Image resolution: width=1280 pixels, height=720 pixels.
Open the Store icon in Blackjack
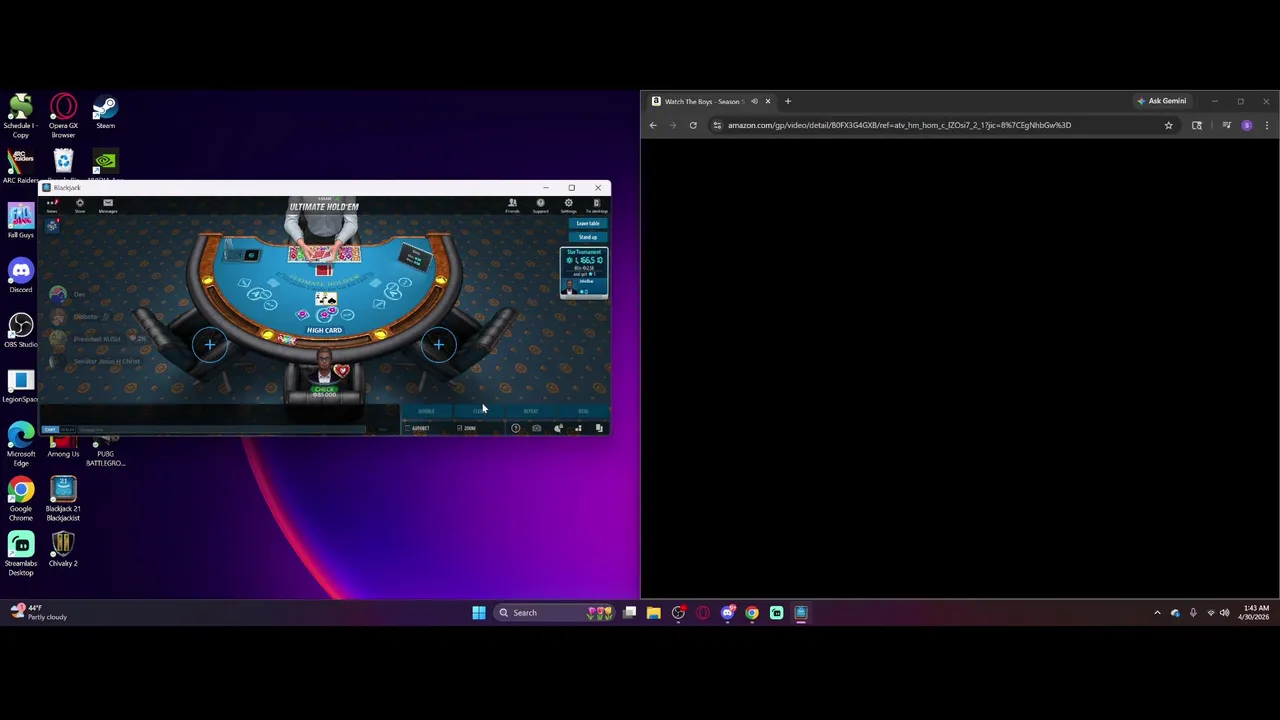(80, 205)
